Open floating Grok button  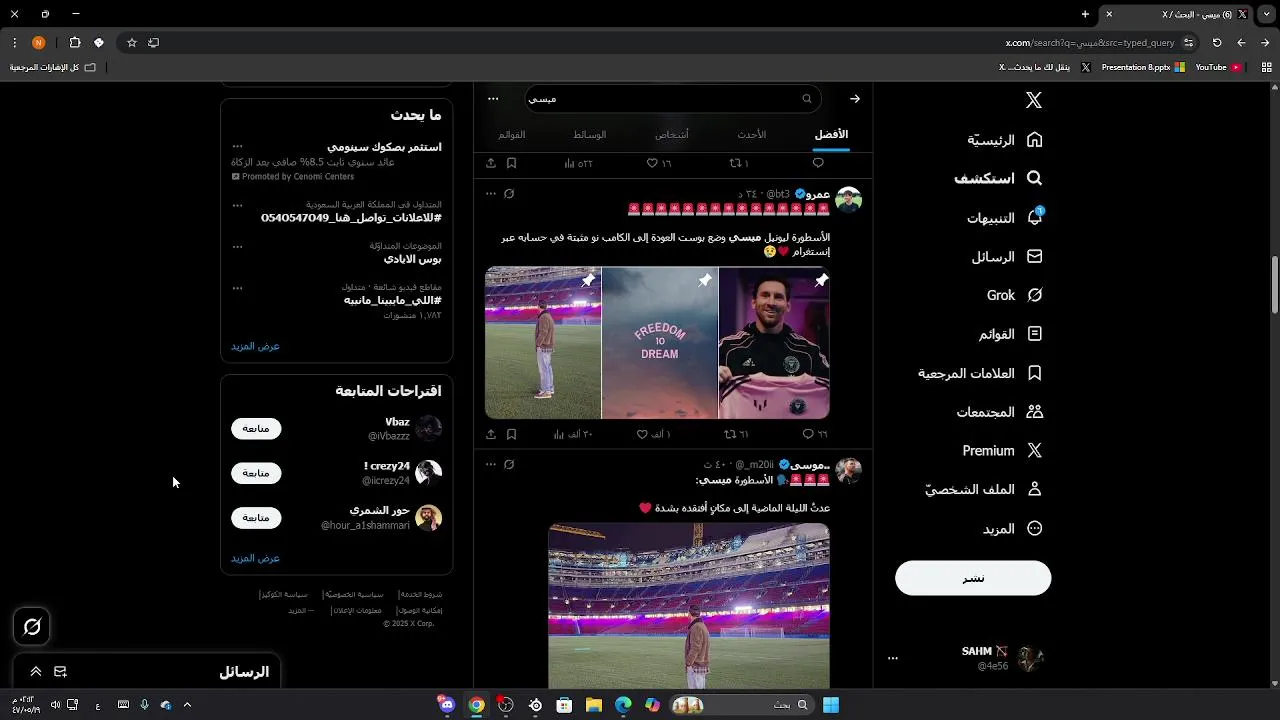point(32,627)
